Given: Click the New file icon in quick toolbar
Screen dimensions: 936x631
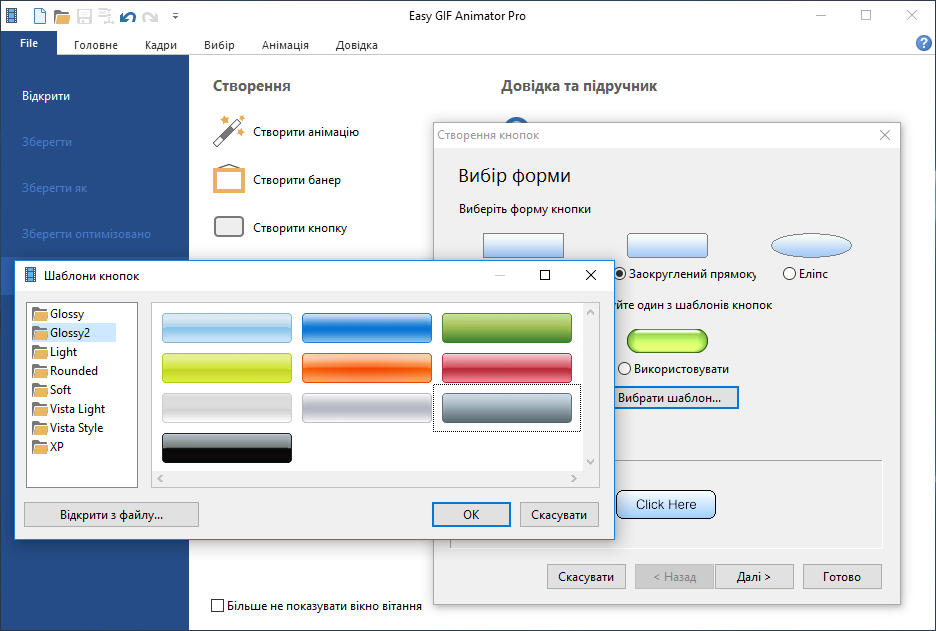Looking at the screenshot, I should coord(39,16).
